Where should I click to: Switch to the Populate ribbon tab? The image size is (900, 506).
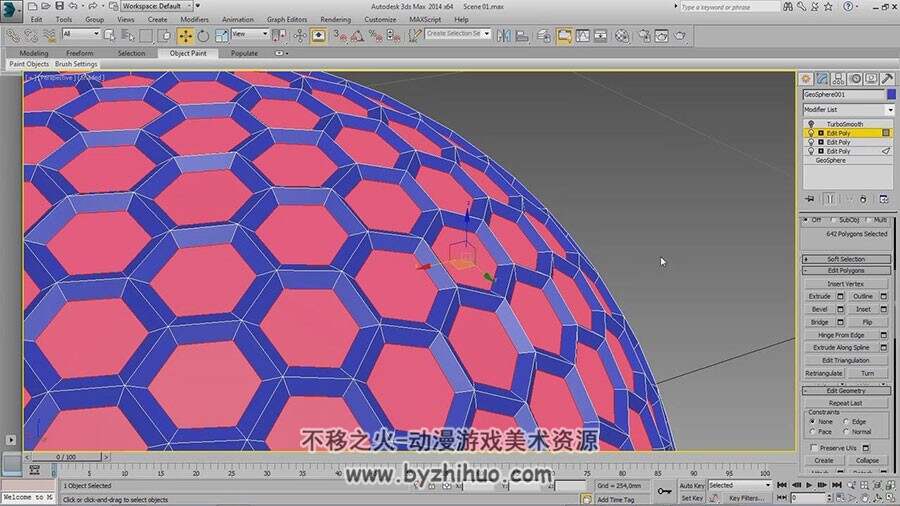coord(244,53)
